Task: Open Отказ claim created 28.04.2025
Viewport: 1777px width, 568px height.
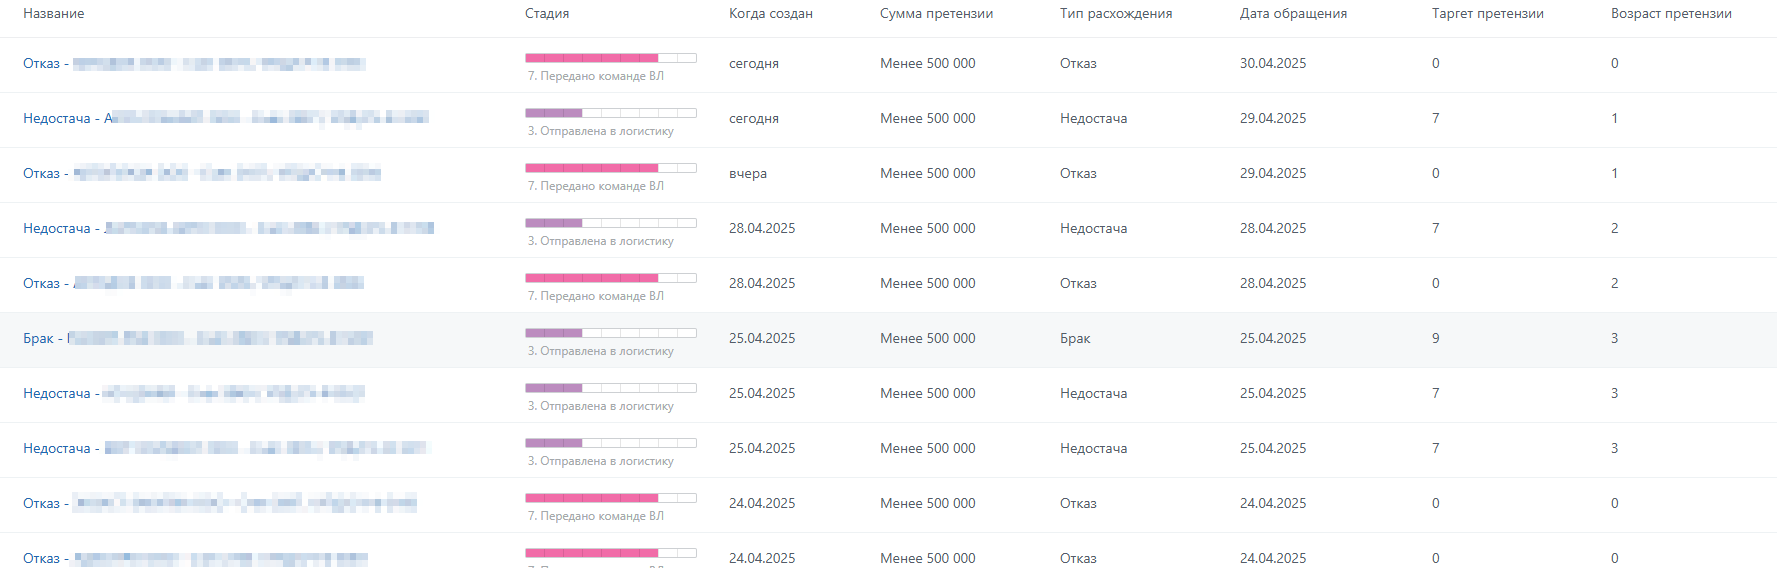Action: [x=194, y=283]
